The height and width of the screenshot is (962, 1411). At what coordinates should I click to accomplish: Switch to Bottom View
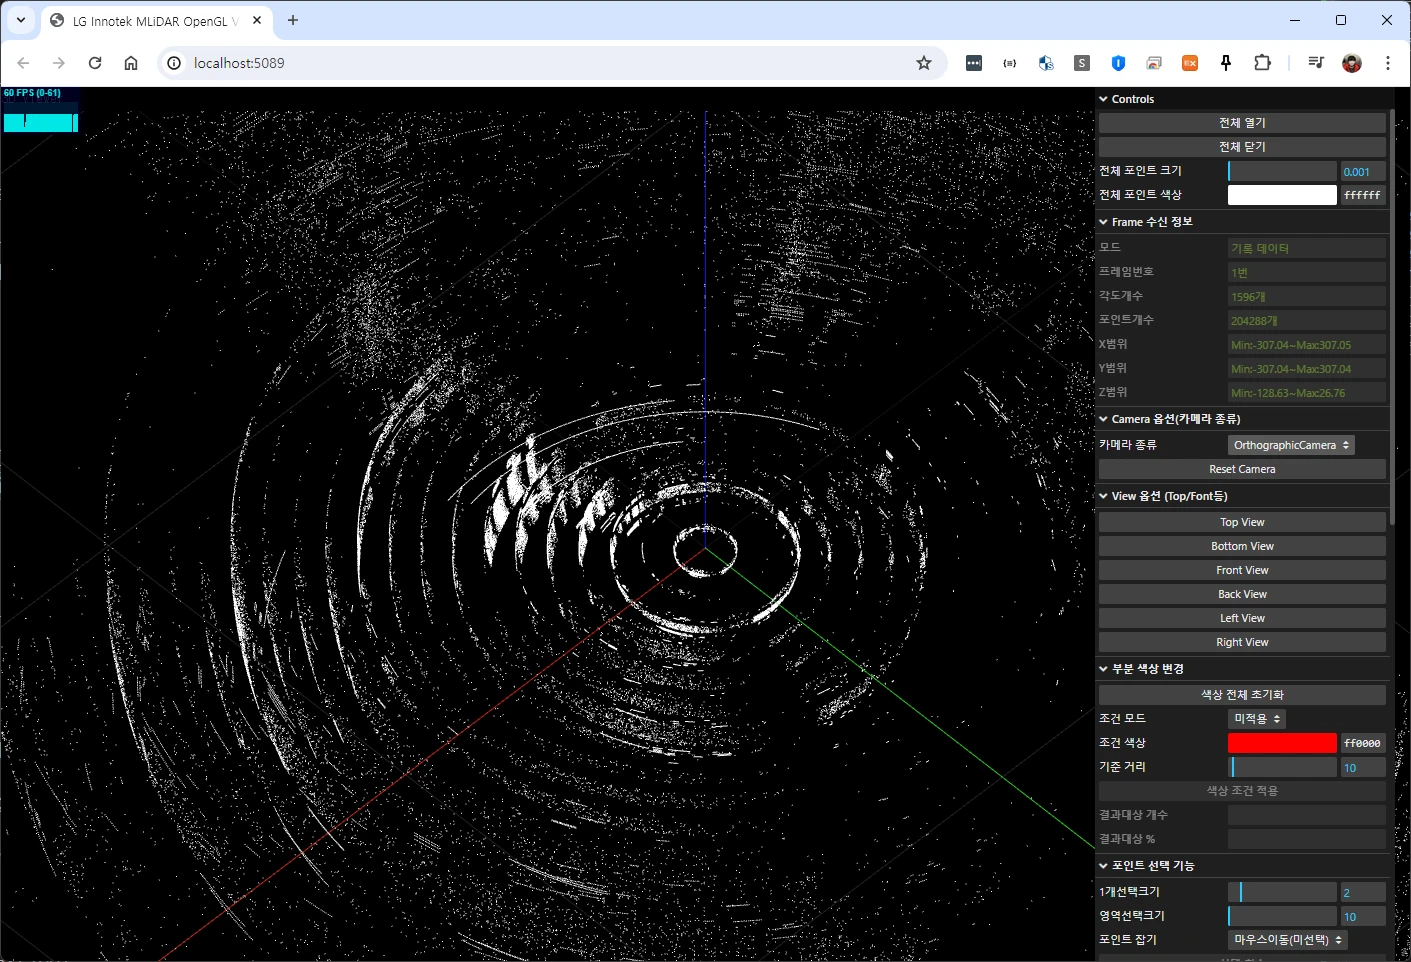1242,546
